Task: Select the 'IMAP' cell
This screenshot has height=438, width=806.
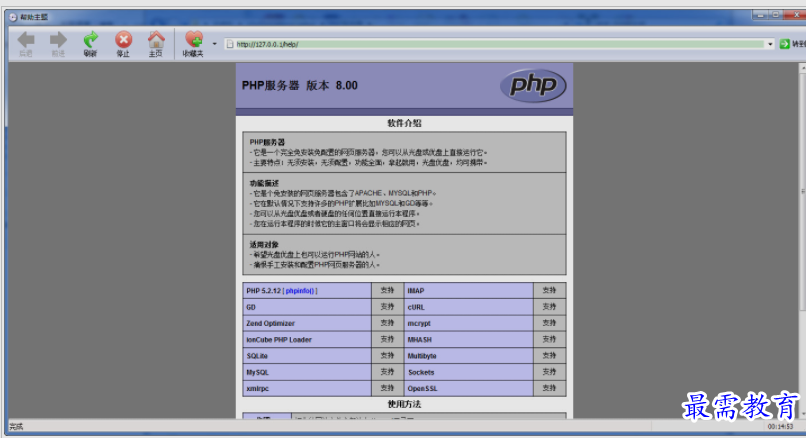Action: pos(468,290)
